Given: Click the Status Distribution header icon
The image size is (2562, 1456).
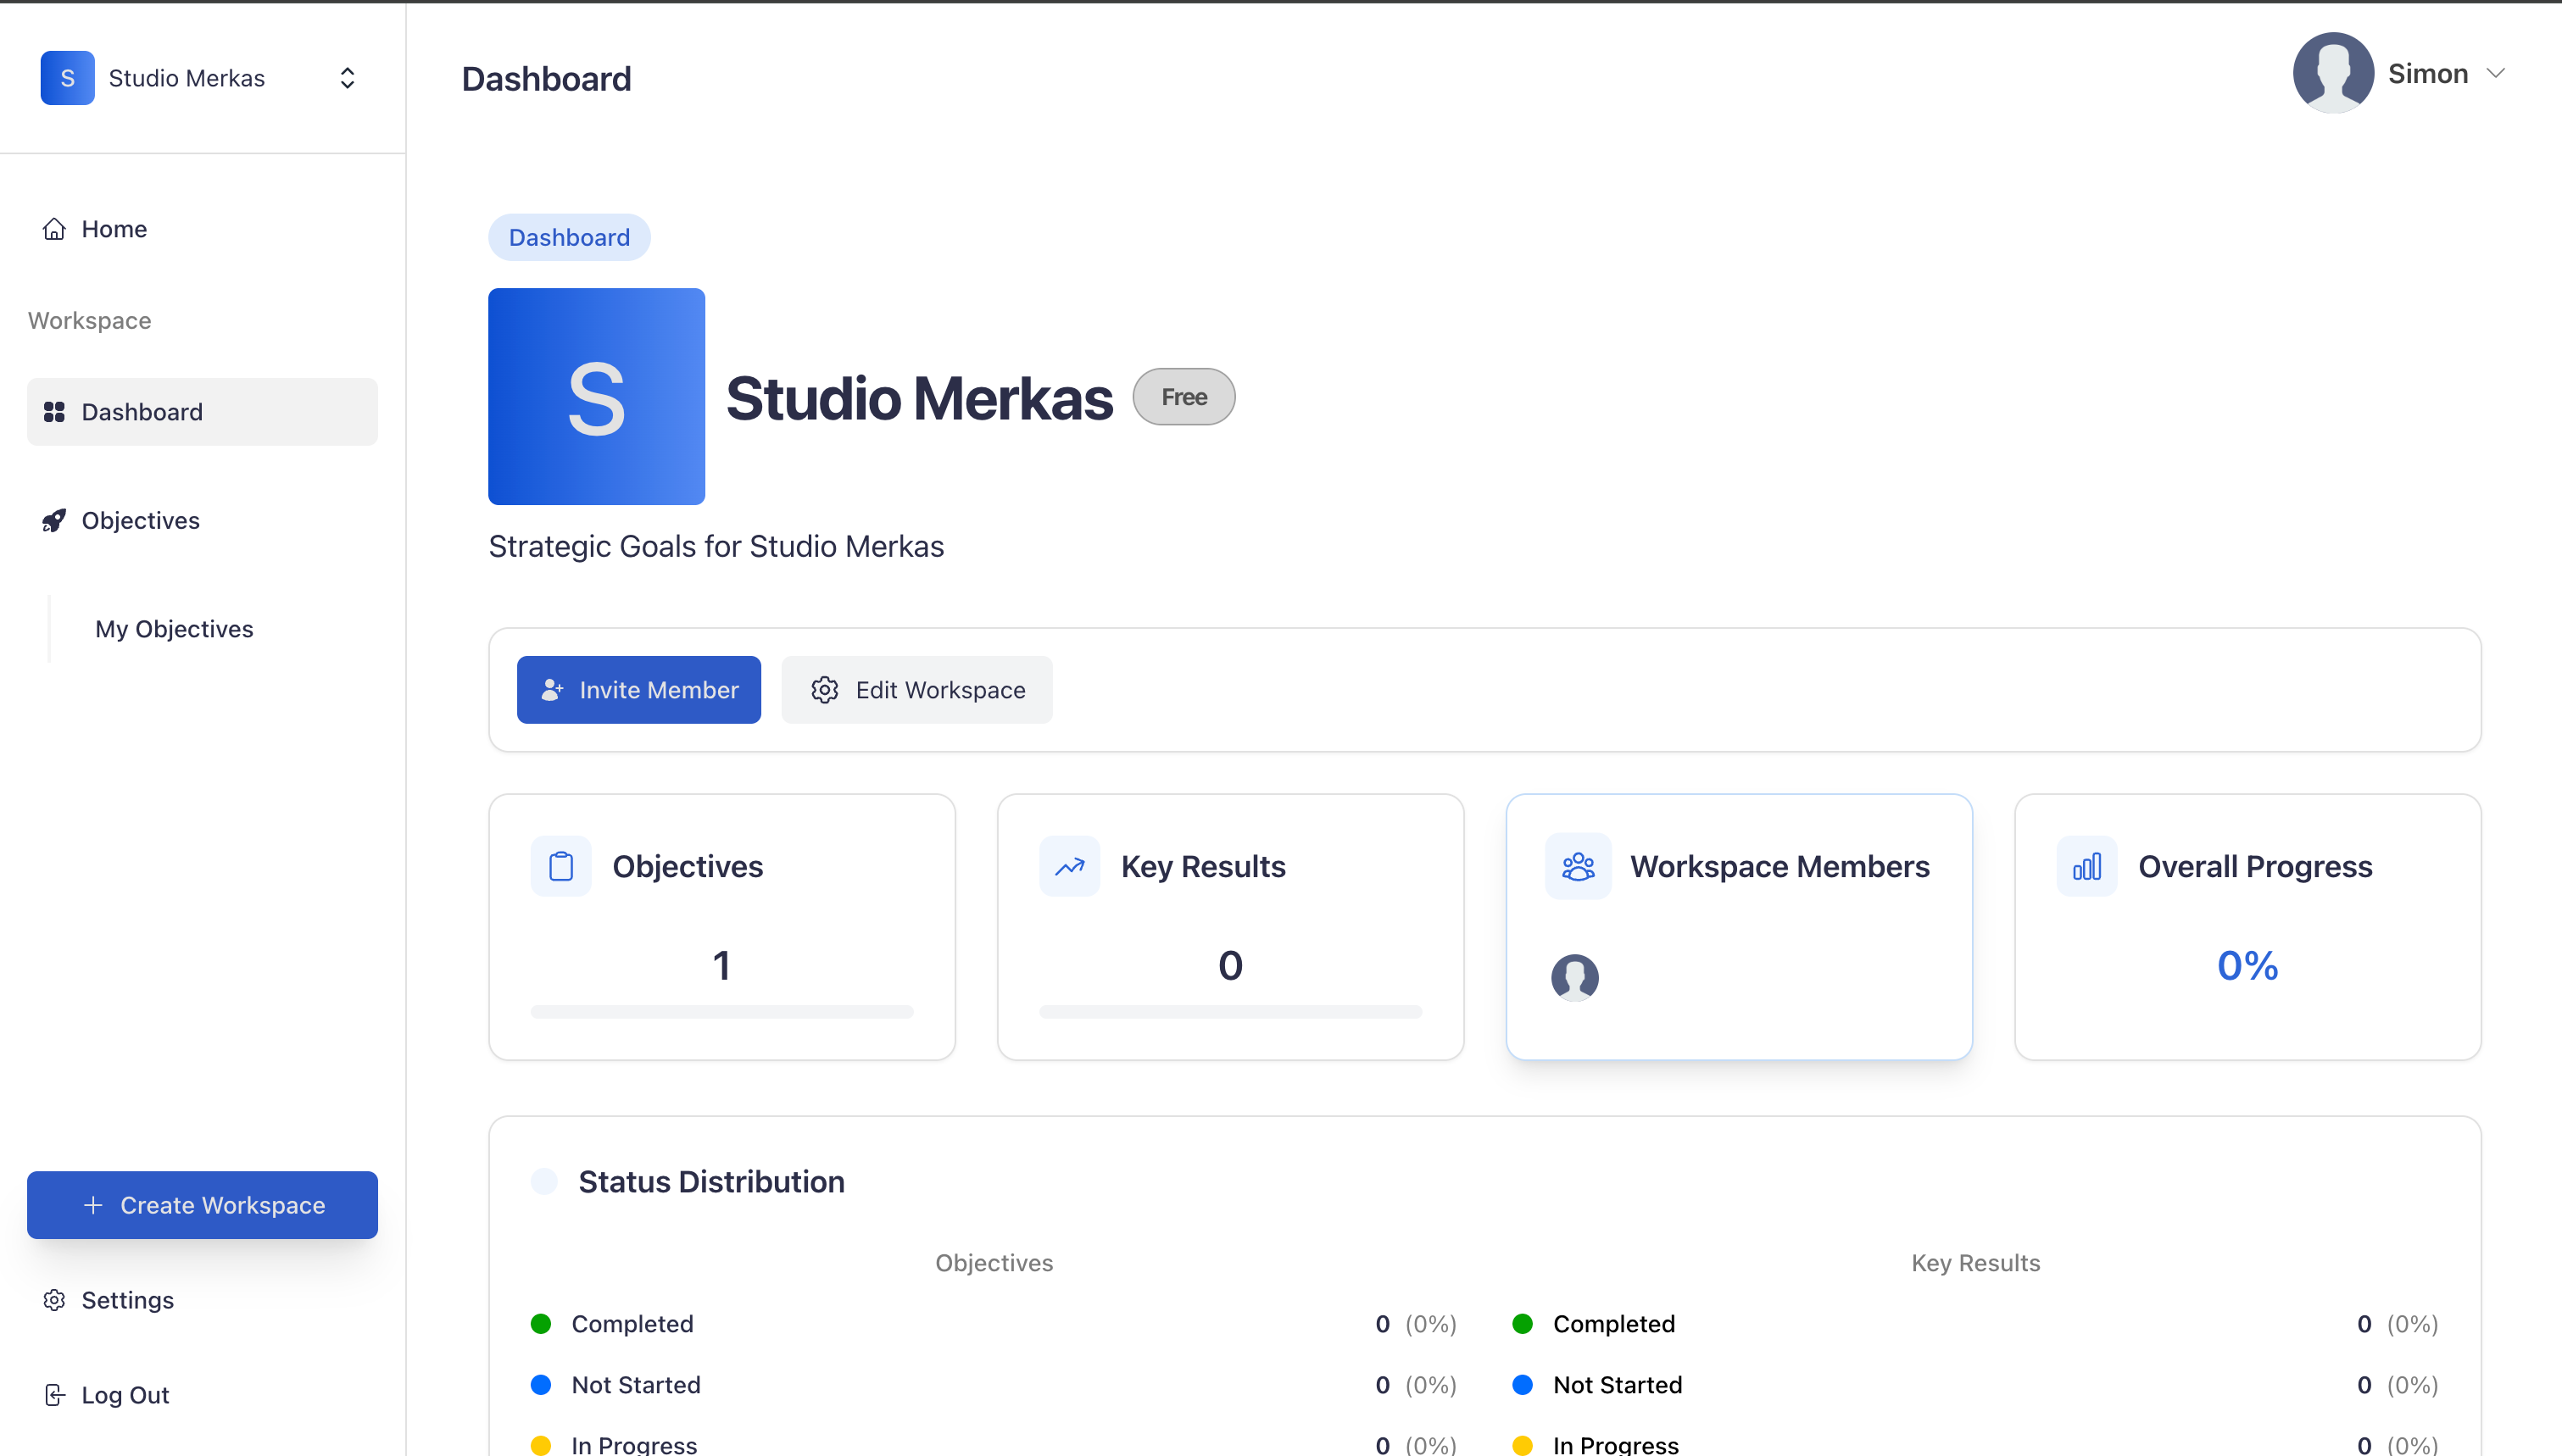Looking at the screenshot, I should point(544,1181).
